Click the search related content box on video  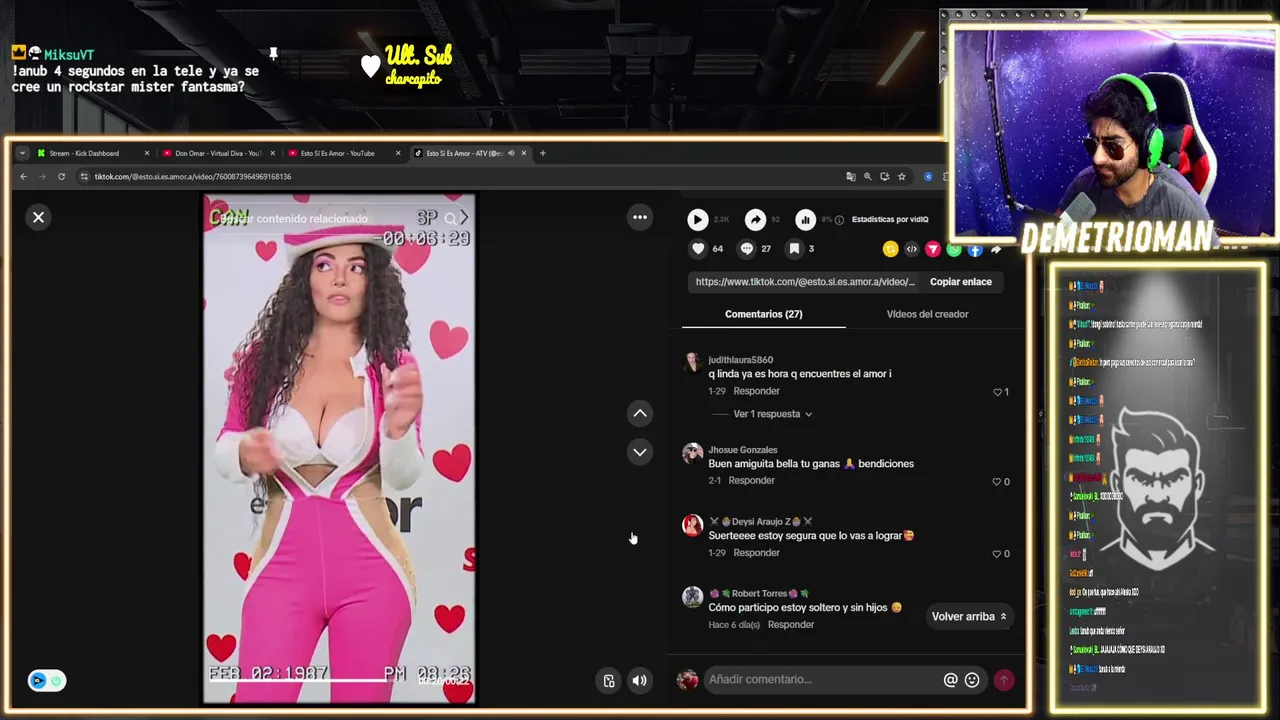tap(340, 218)
